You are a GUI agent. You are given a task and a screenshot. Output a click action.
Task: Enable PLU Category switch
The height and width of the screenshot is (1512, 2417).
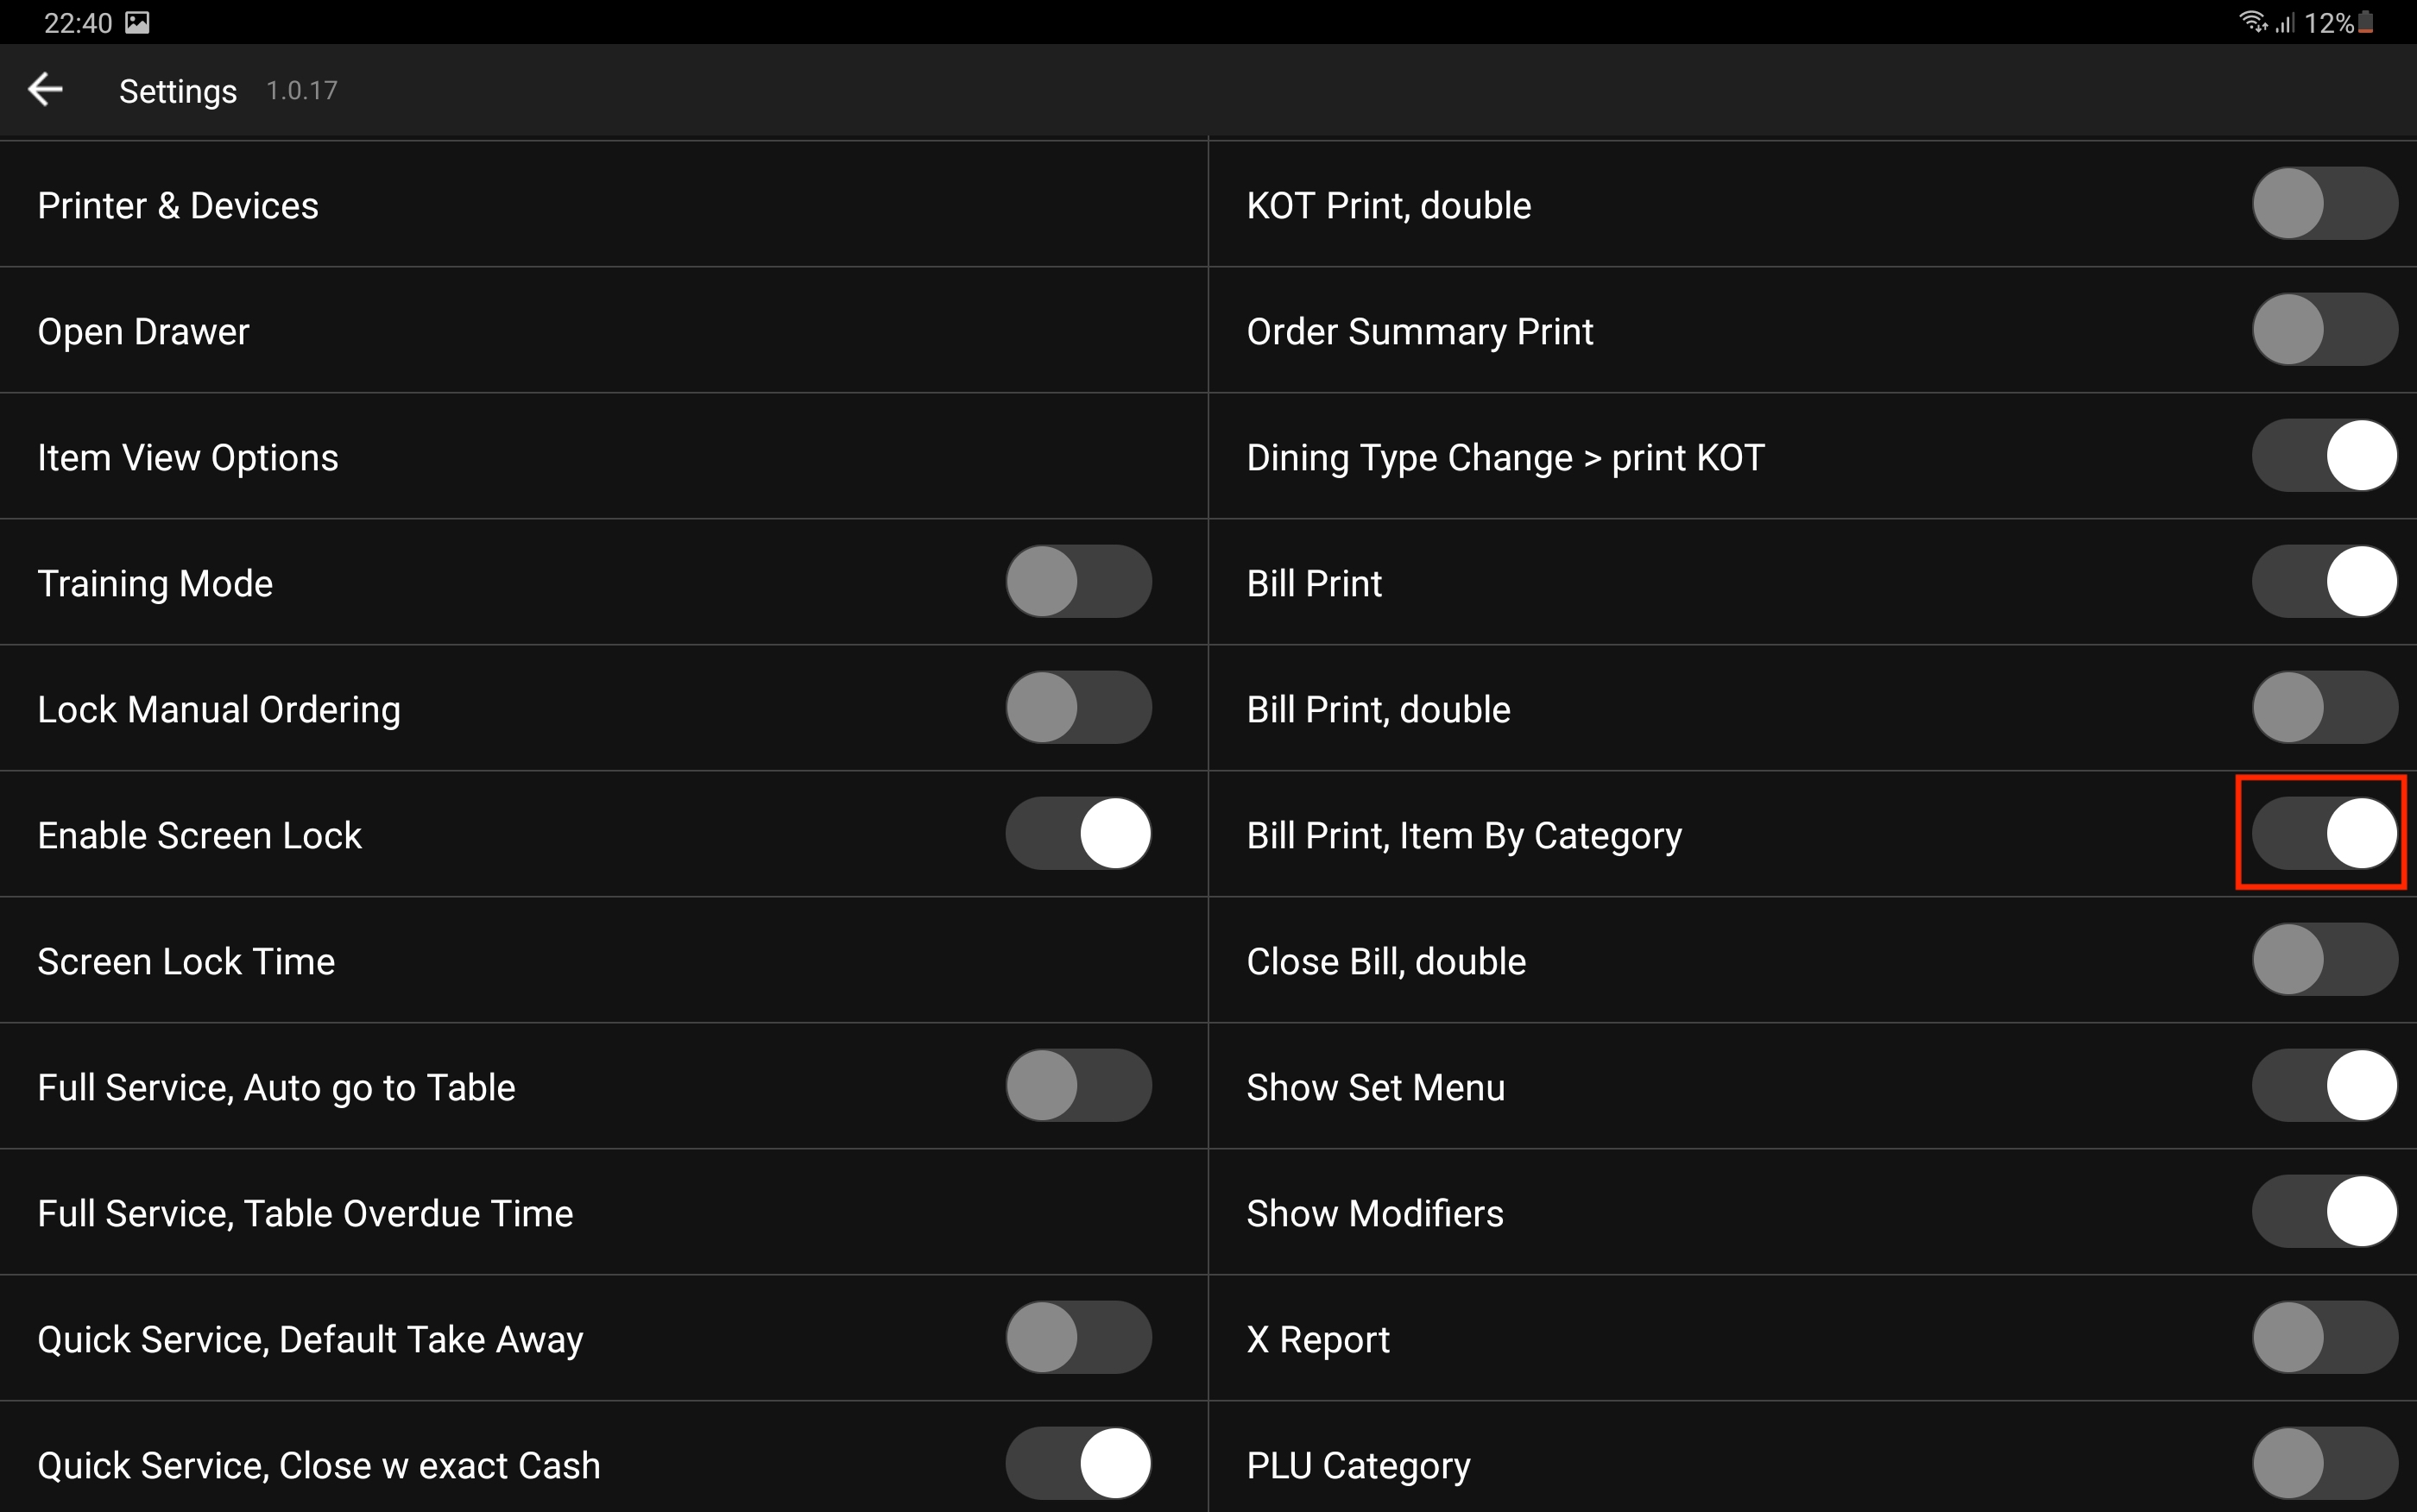coord(2324,1464)
